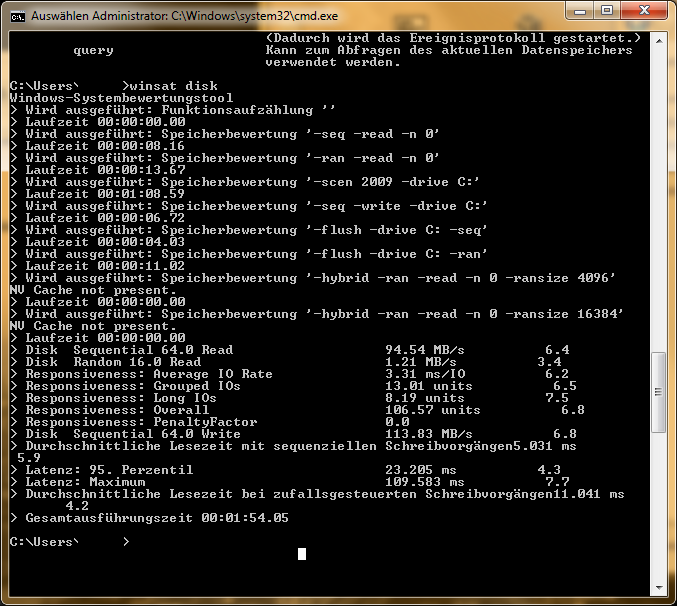Click 'Windows-Systembewertungstool' line
Viewport: 677px width, 606px height.
[x=121, y=98]
